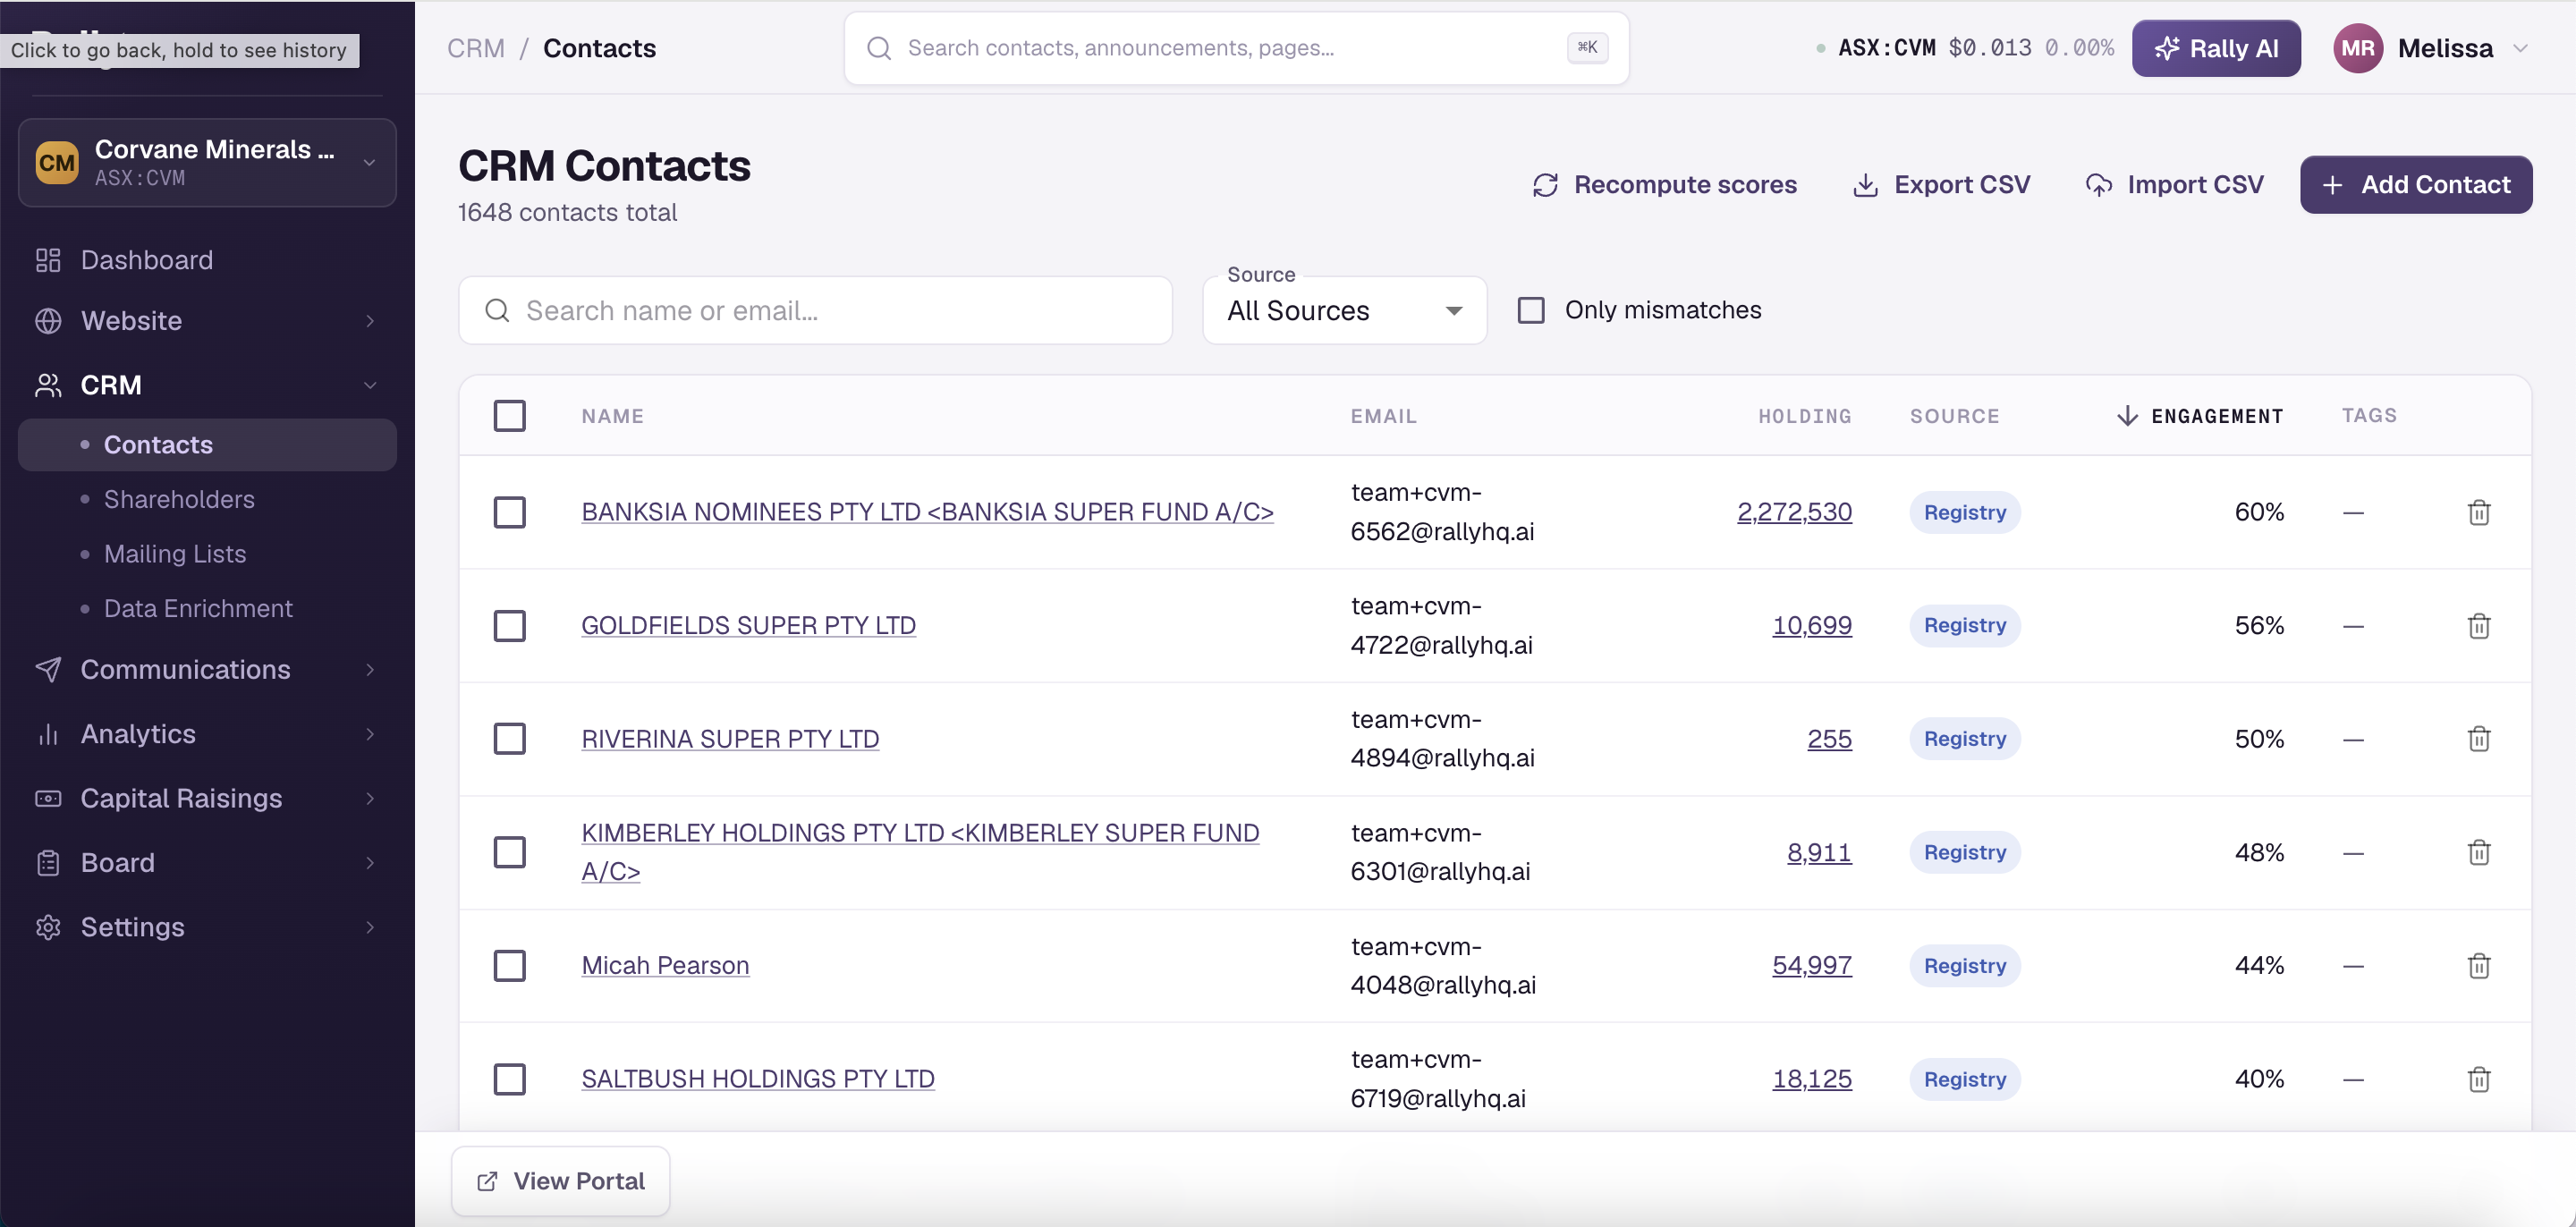
Task: Select Contacts in CRM submenu
Action: click(207, 445)
